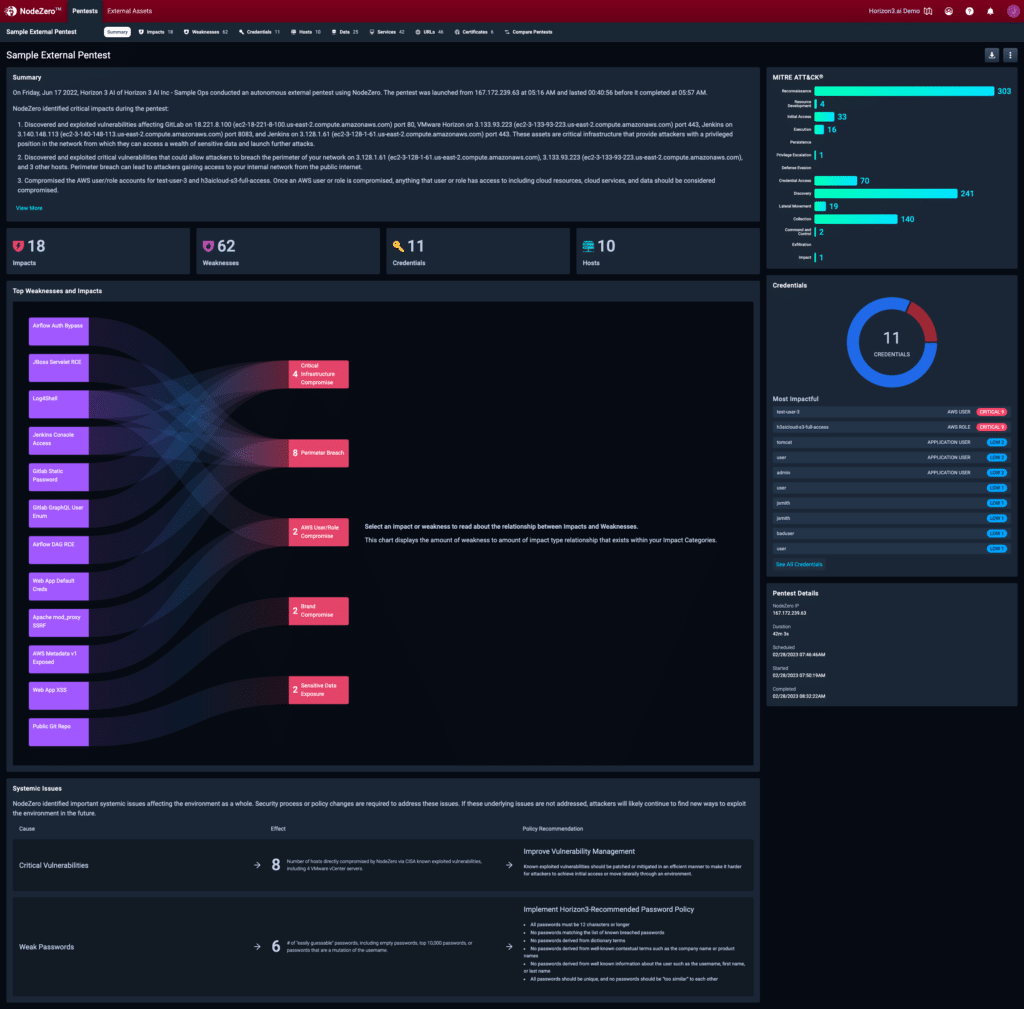Expand the Log4Shell weakness in the diagram
This screenshot has width=1024, height=1009.
57,403
